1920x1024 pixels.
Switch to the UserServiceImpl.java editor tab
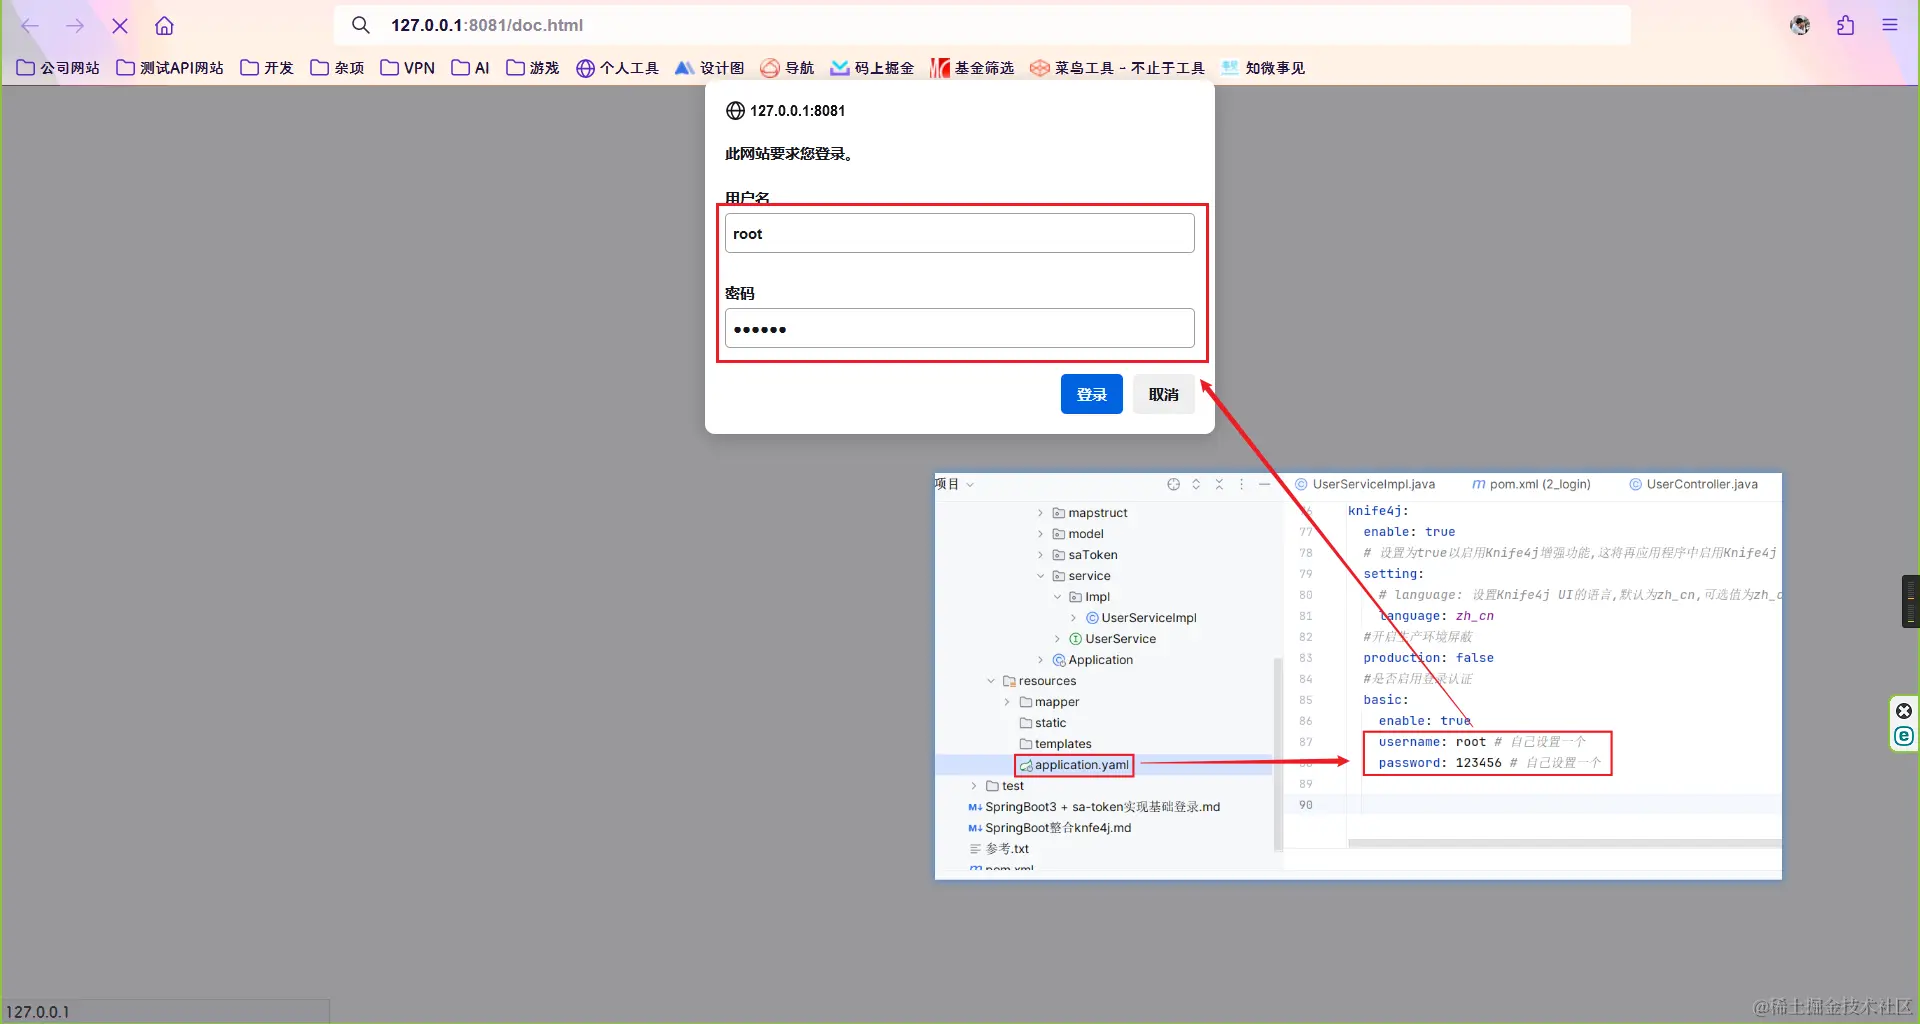(1365, 484)
